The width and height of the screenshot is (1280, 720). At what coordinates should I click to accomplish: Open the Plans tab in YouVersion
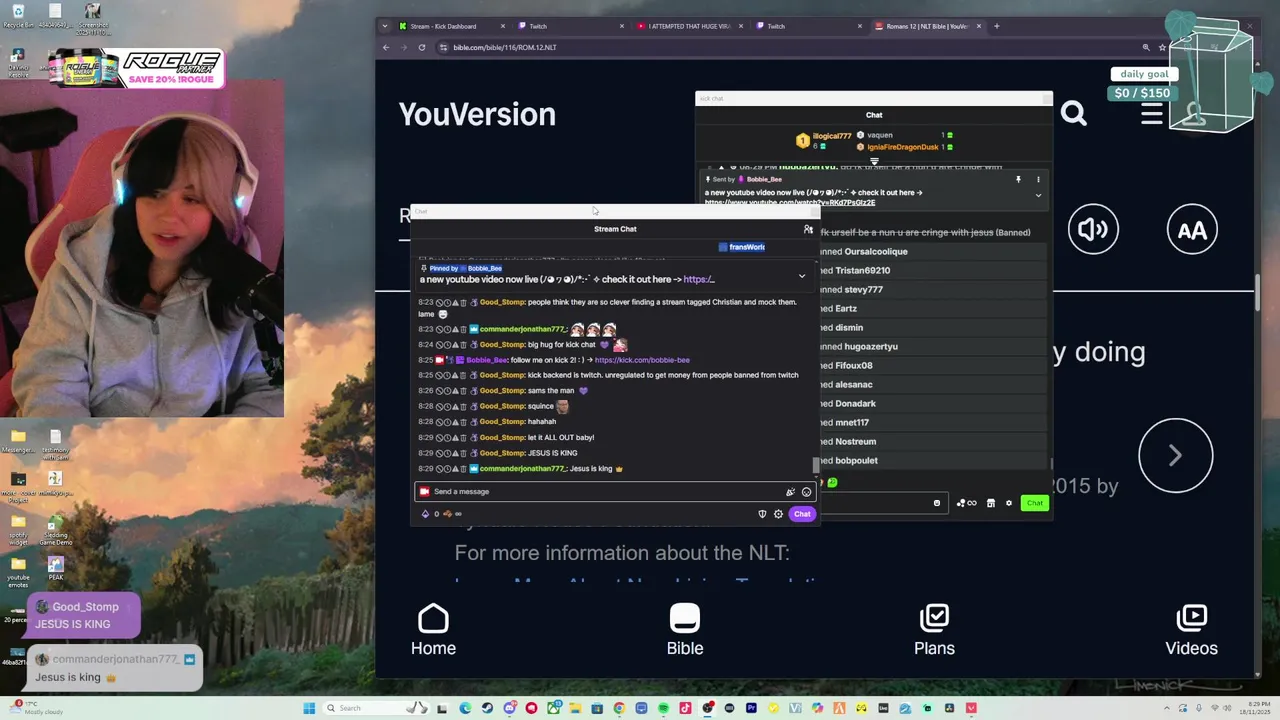pyautogui.click(x=934, y=630)
